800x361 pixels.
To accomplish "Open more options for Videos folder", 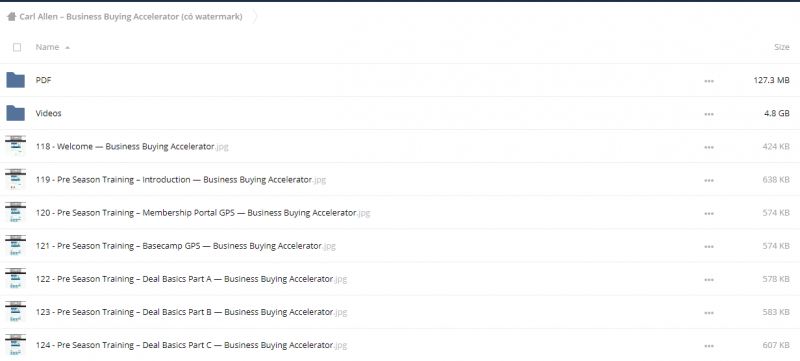I will pyautogui.click(x=709, y=114).
